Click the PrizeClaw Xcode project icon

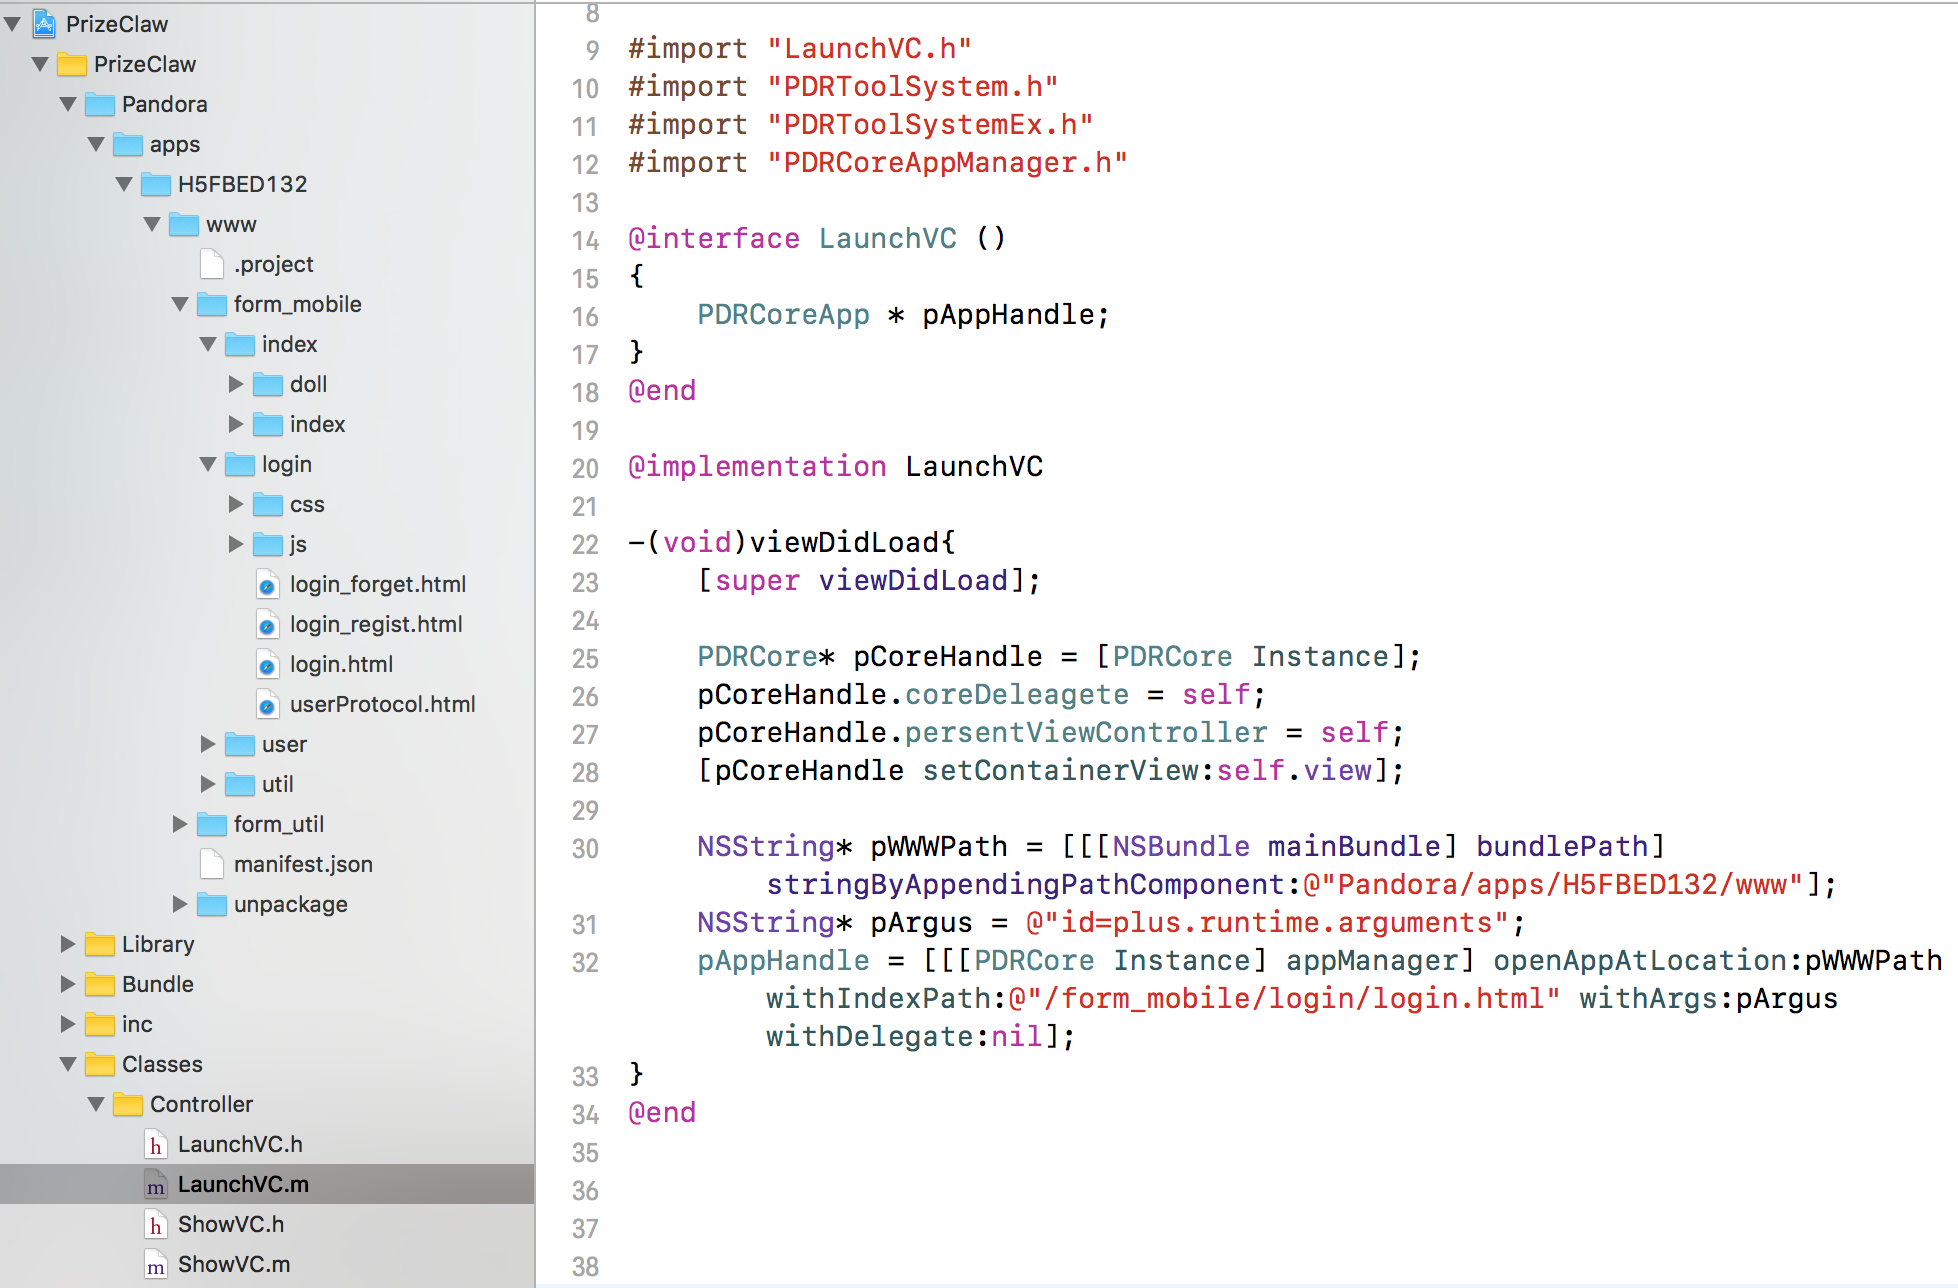click(44, 23)
